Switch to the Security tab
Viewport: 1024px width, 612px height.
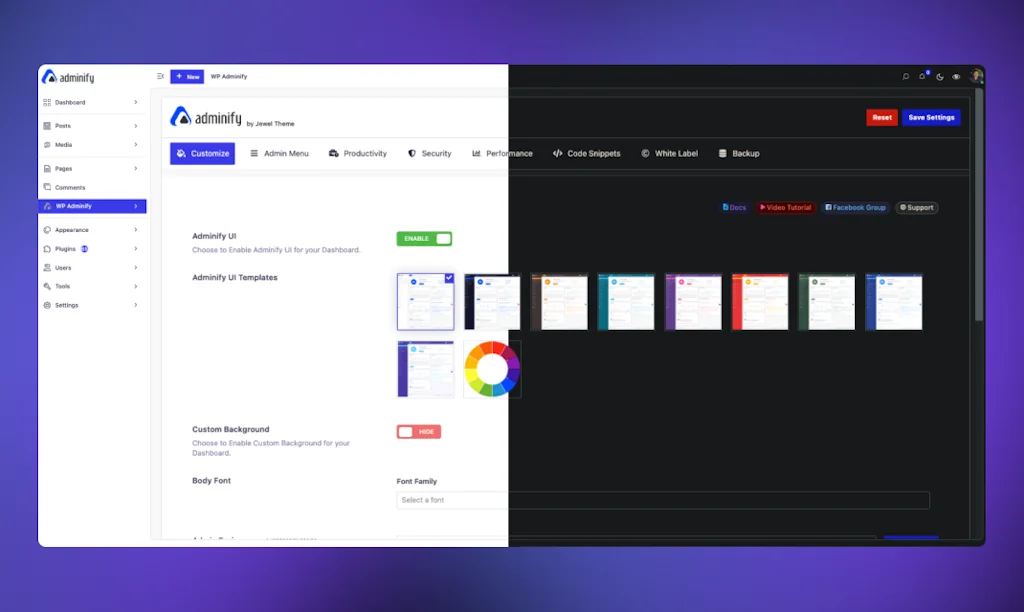click(430, 153)
